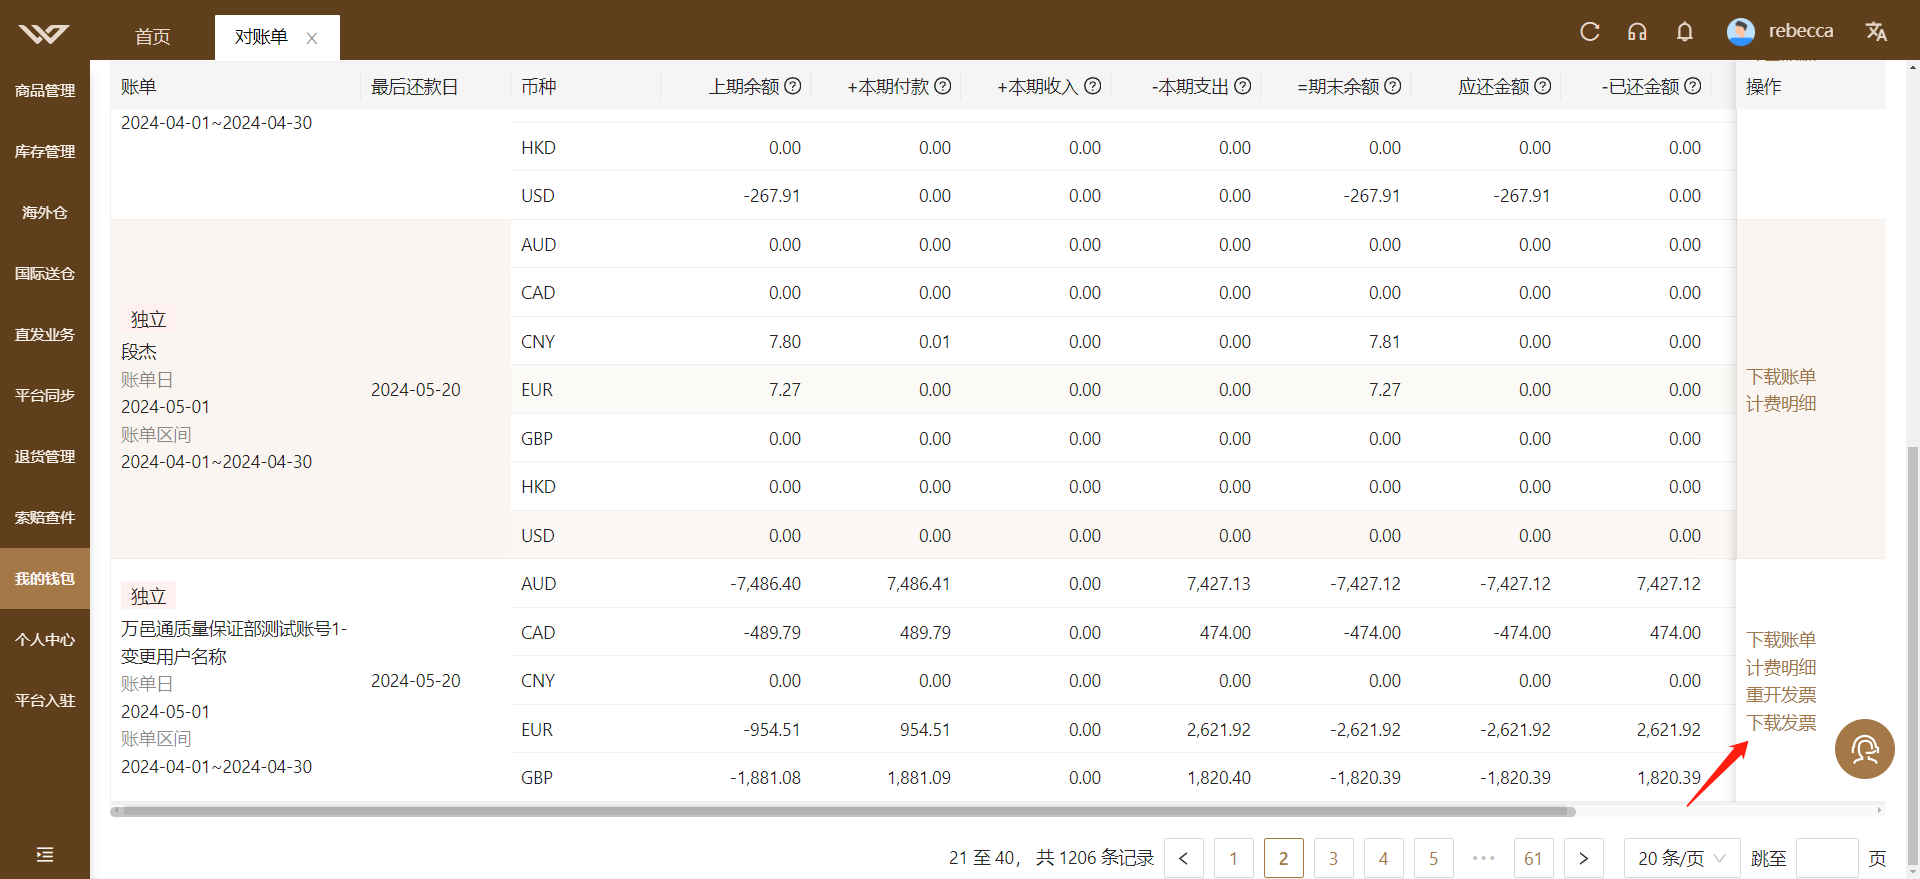
Task: Open 退货管理 in sidebar
Action: [x=45, y=457]
